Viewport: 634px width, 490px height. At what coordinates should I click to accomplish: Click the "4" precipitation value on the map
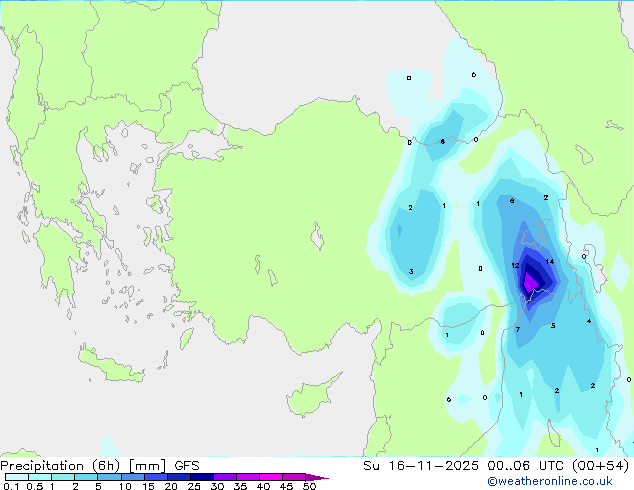point(589,321)
